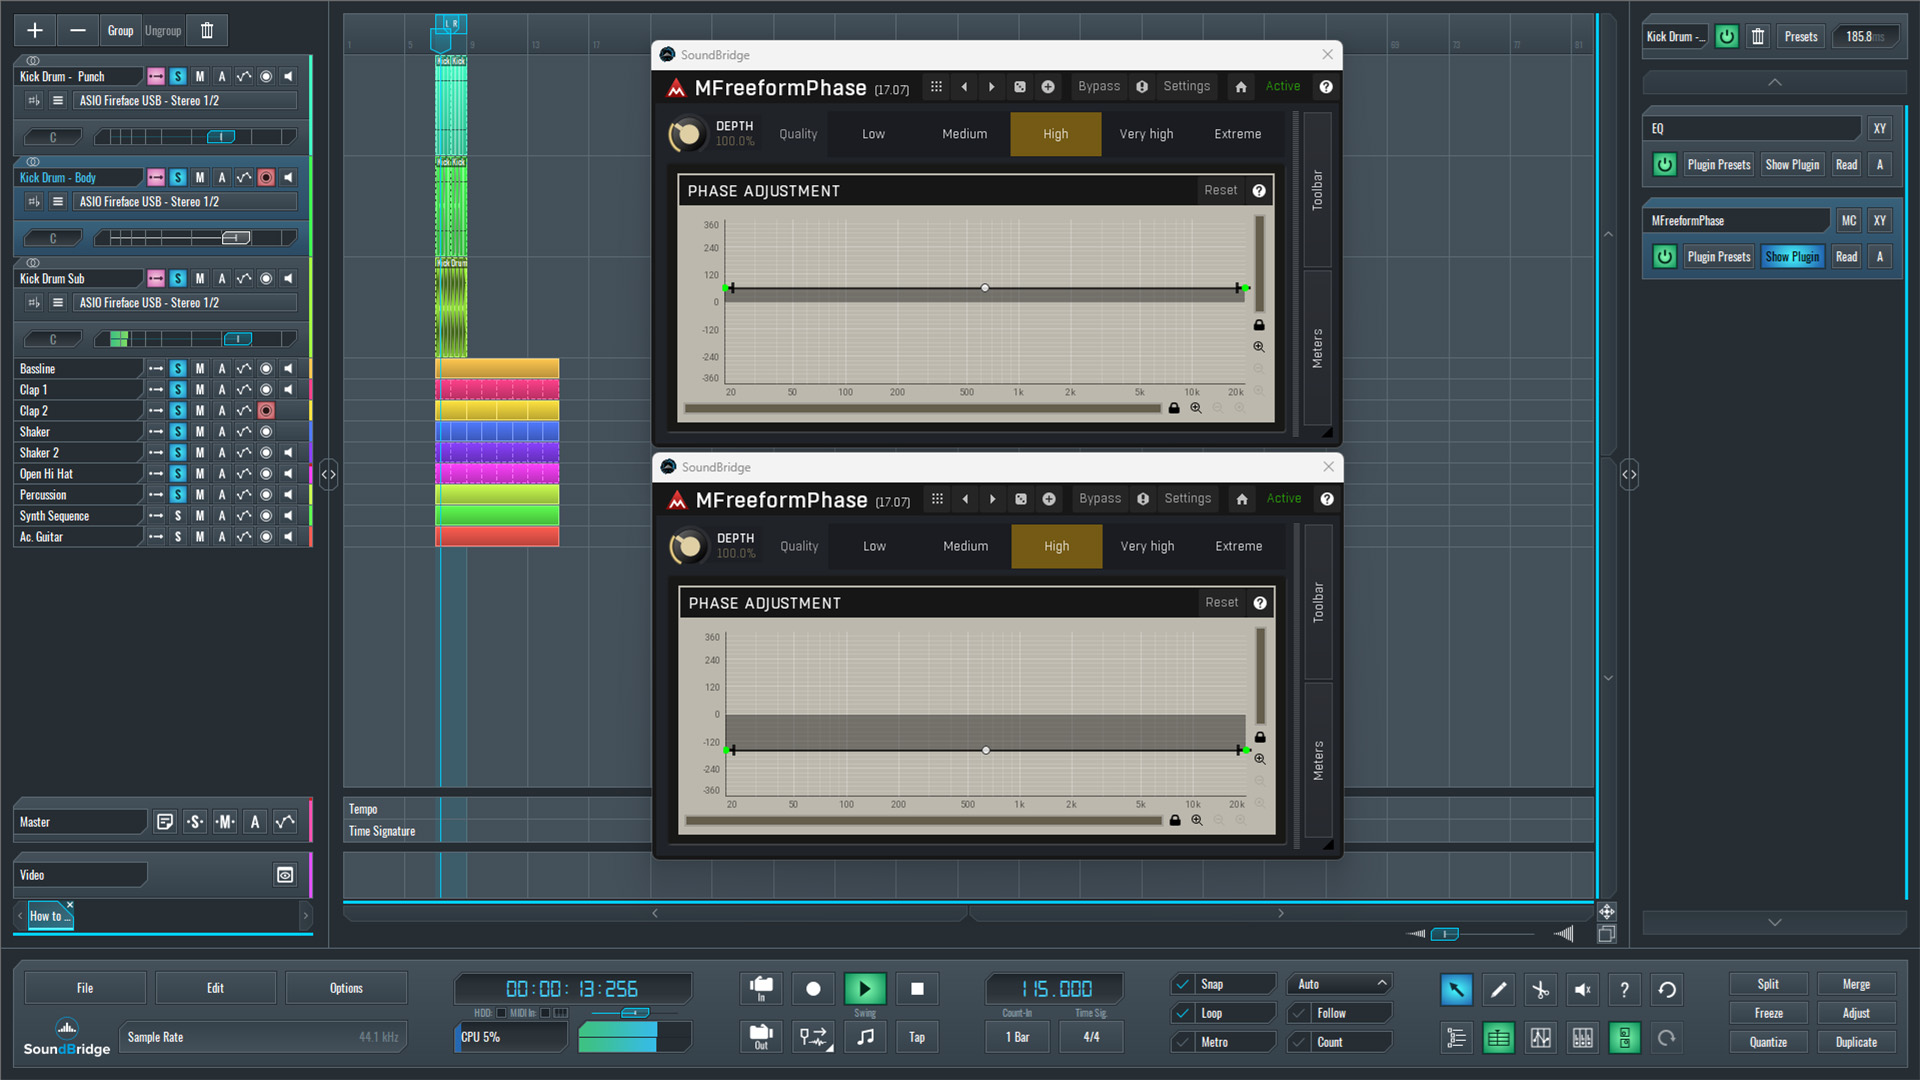Remove a track with the minus button
This screenshot has height=1080, width=1920.
[x=78, y=31]
